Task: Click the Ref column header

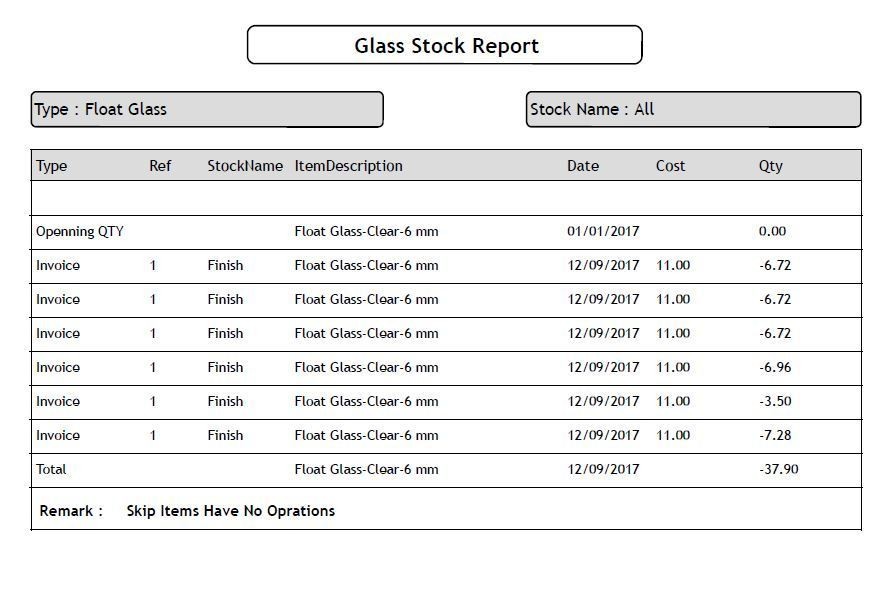Action: coord(160,166)
